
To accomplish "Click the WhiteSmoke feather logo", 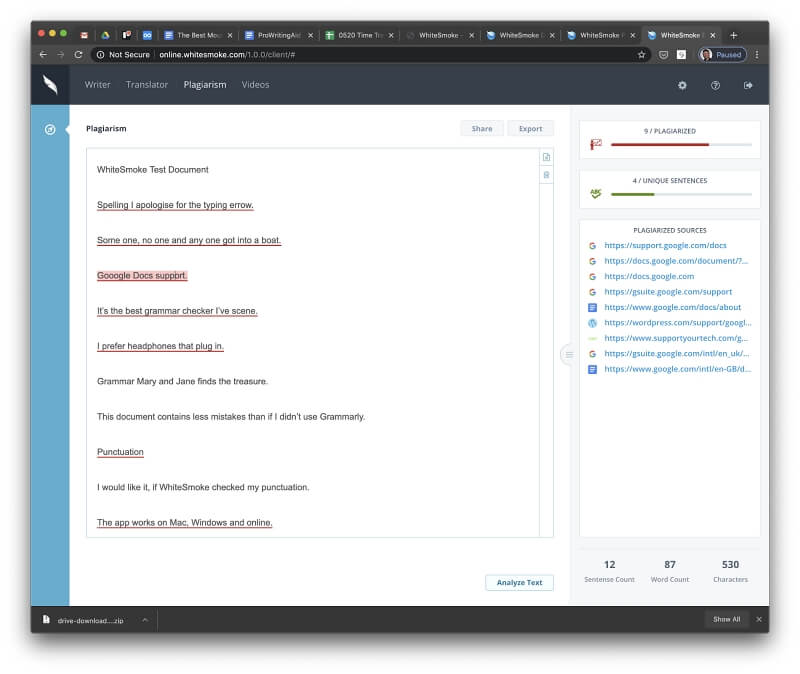I will pos(50,84).
